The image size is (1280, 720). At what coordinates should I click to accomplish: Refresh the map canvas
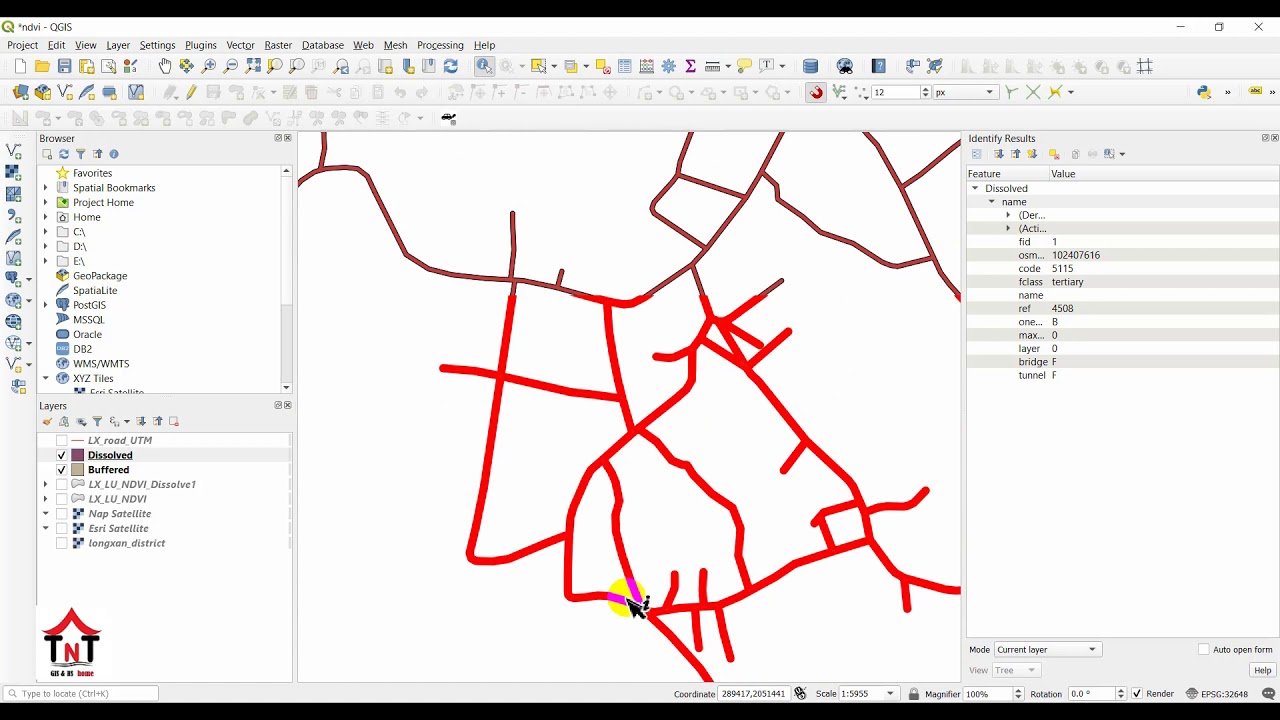click(451, 66)
